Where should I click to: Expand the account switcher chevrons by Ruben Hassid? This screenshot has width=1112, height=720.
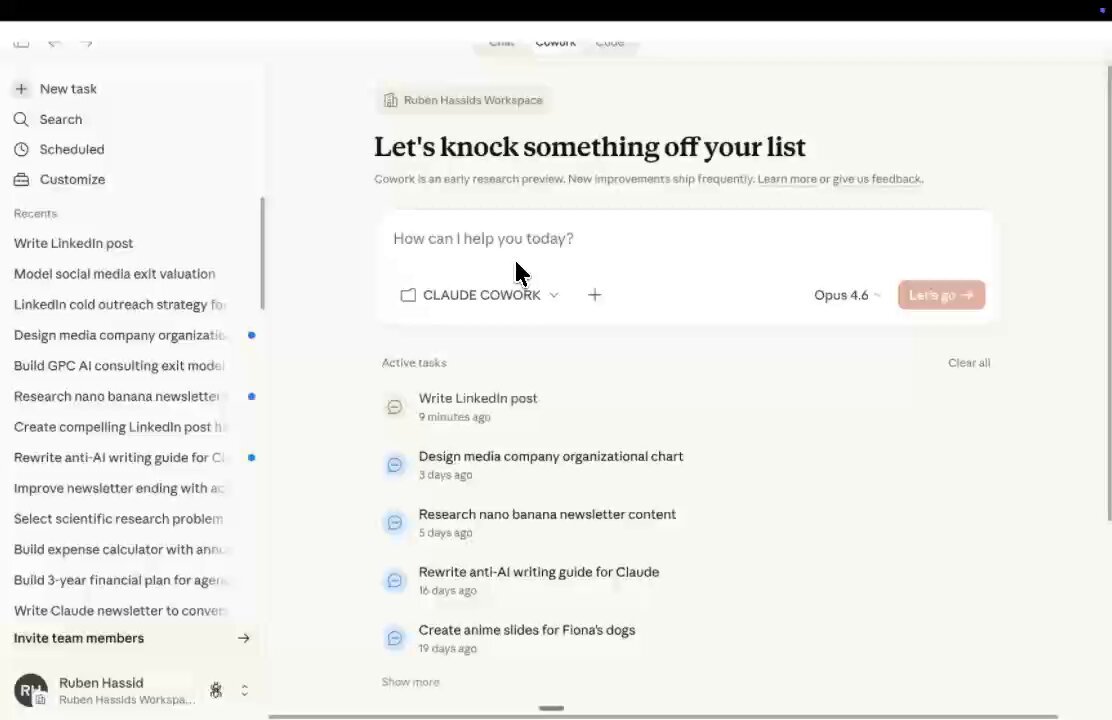point(245,690)
